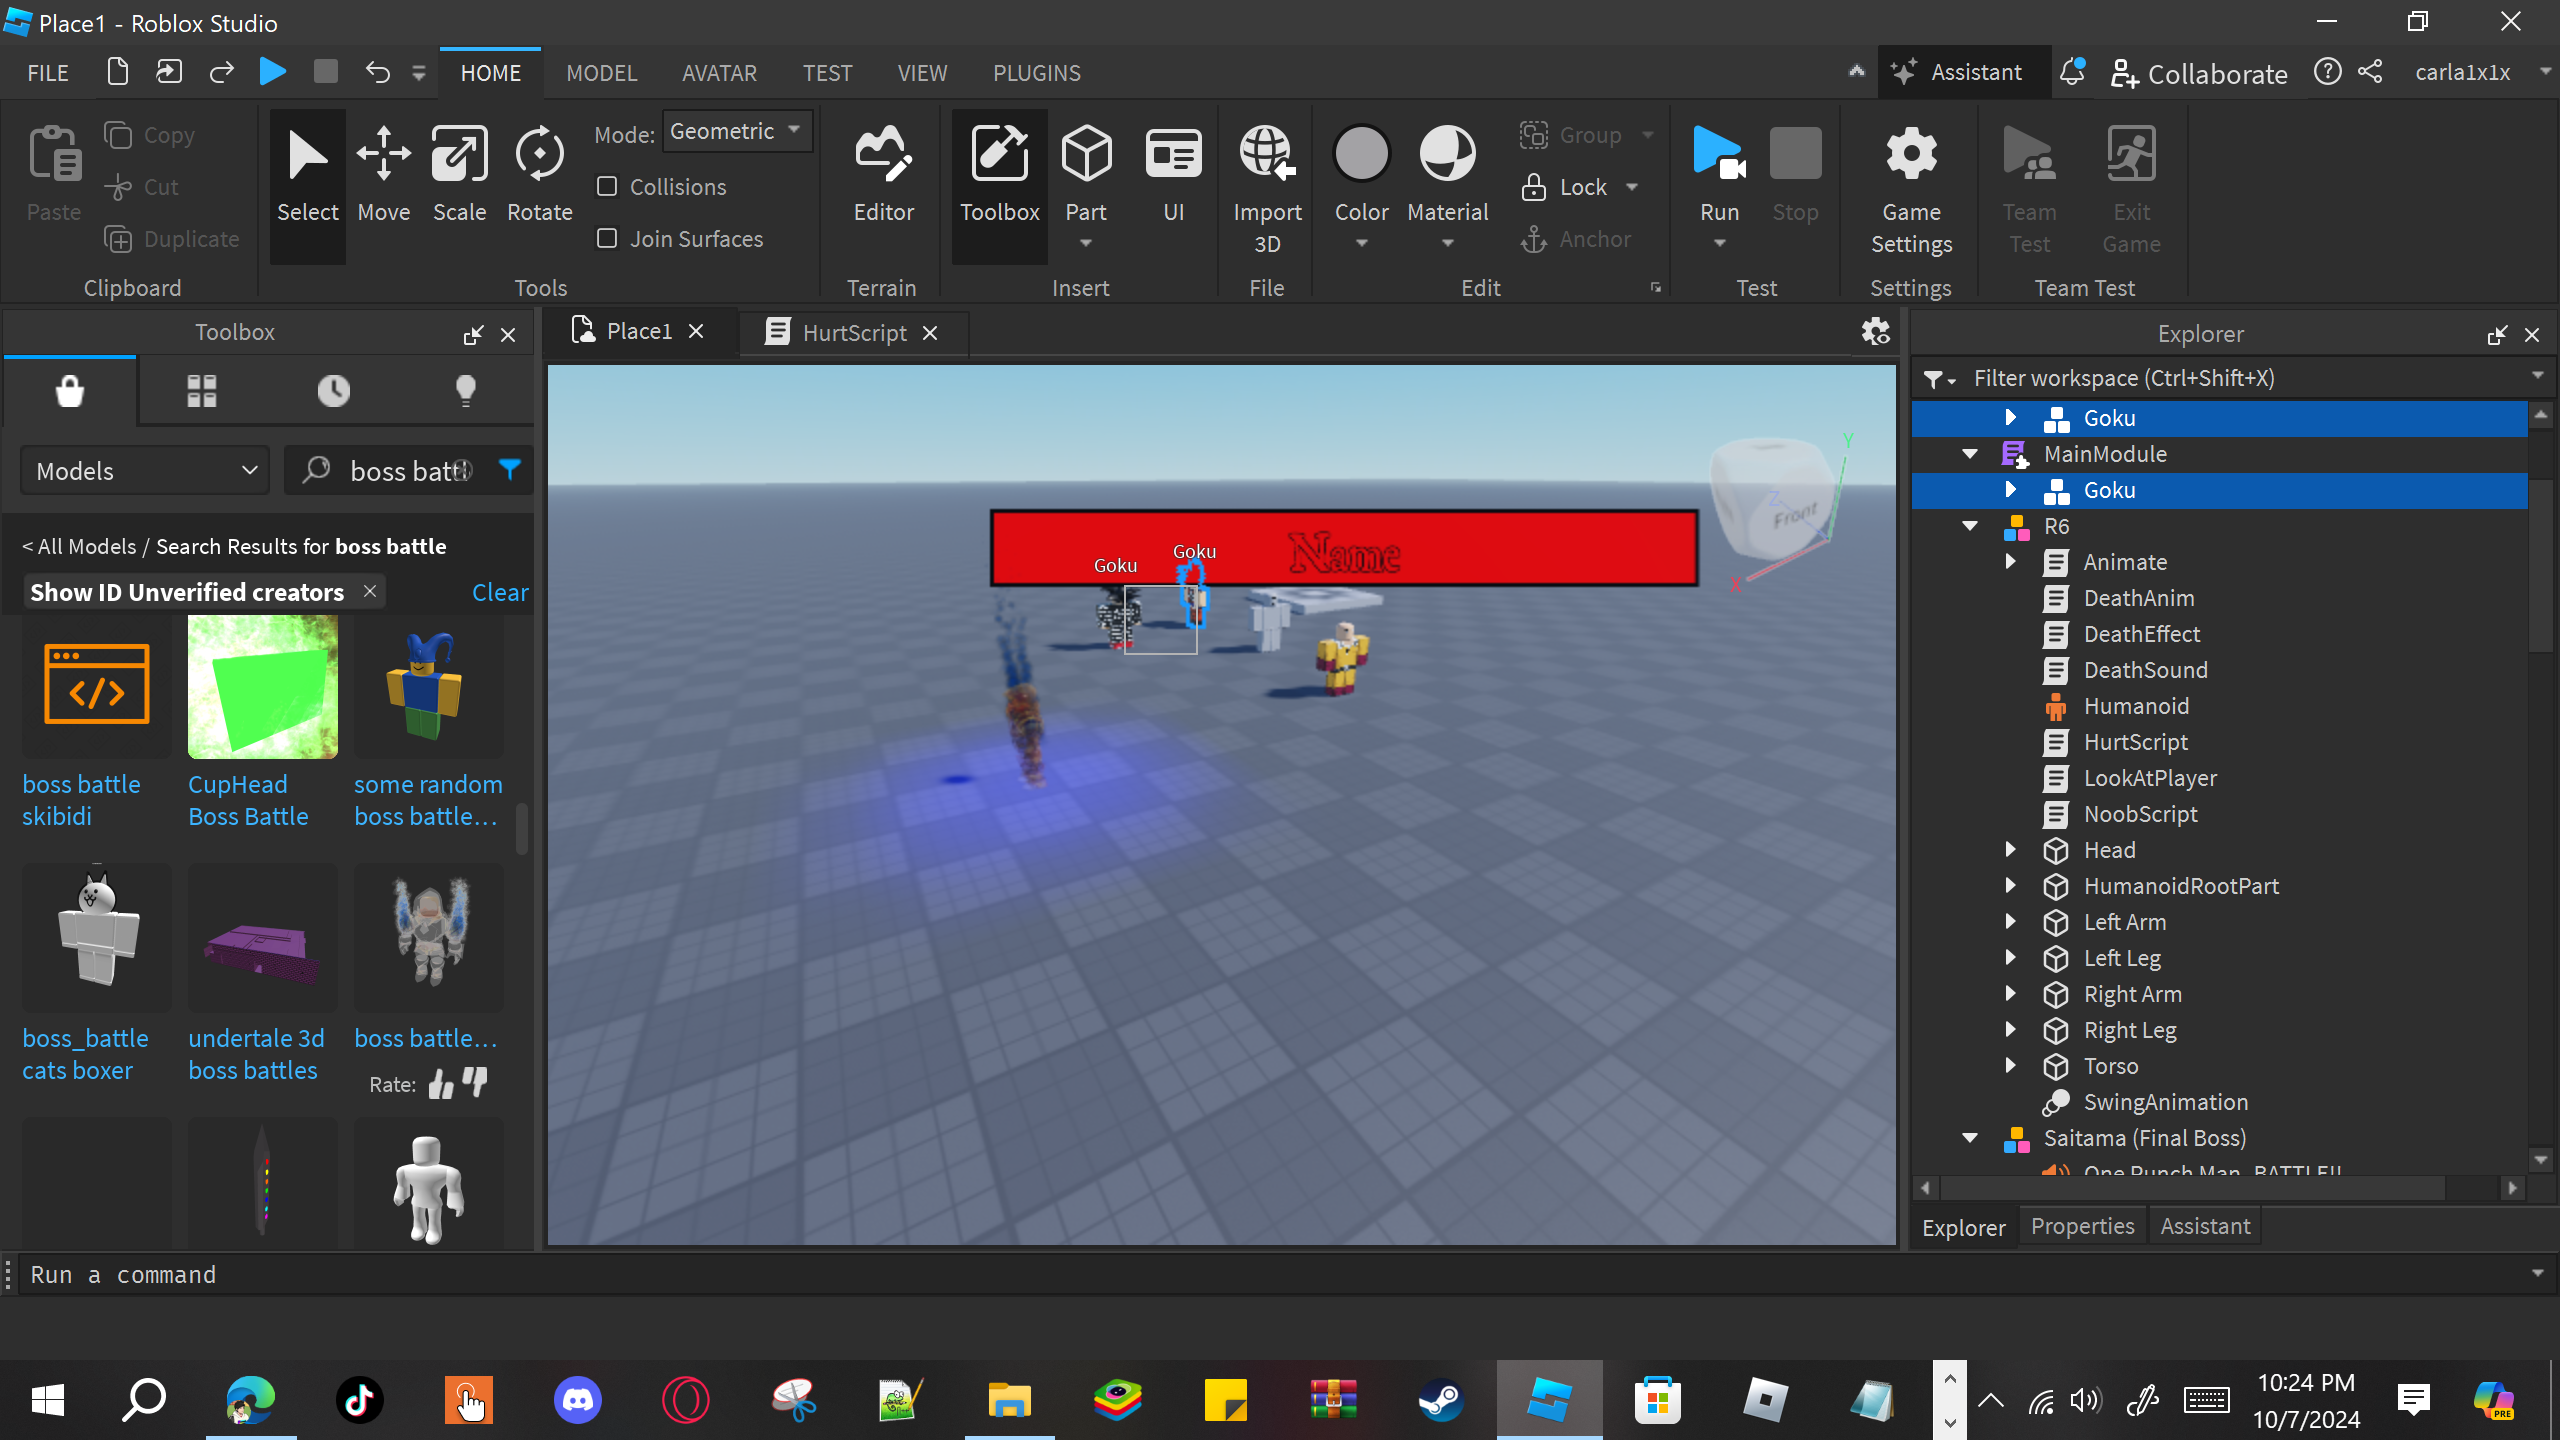Collapse the R6 tree item
Image resolution: width=2560 pixels, height=1440 pixels.
pos(1970,526)
